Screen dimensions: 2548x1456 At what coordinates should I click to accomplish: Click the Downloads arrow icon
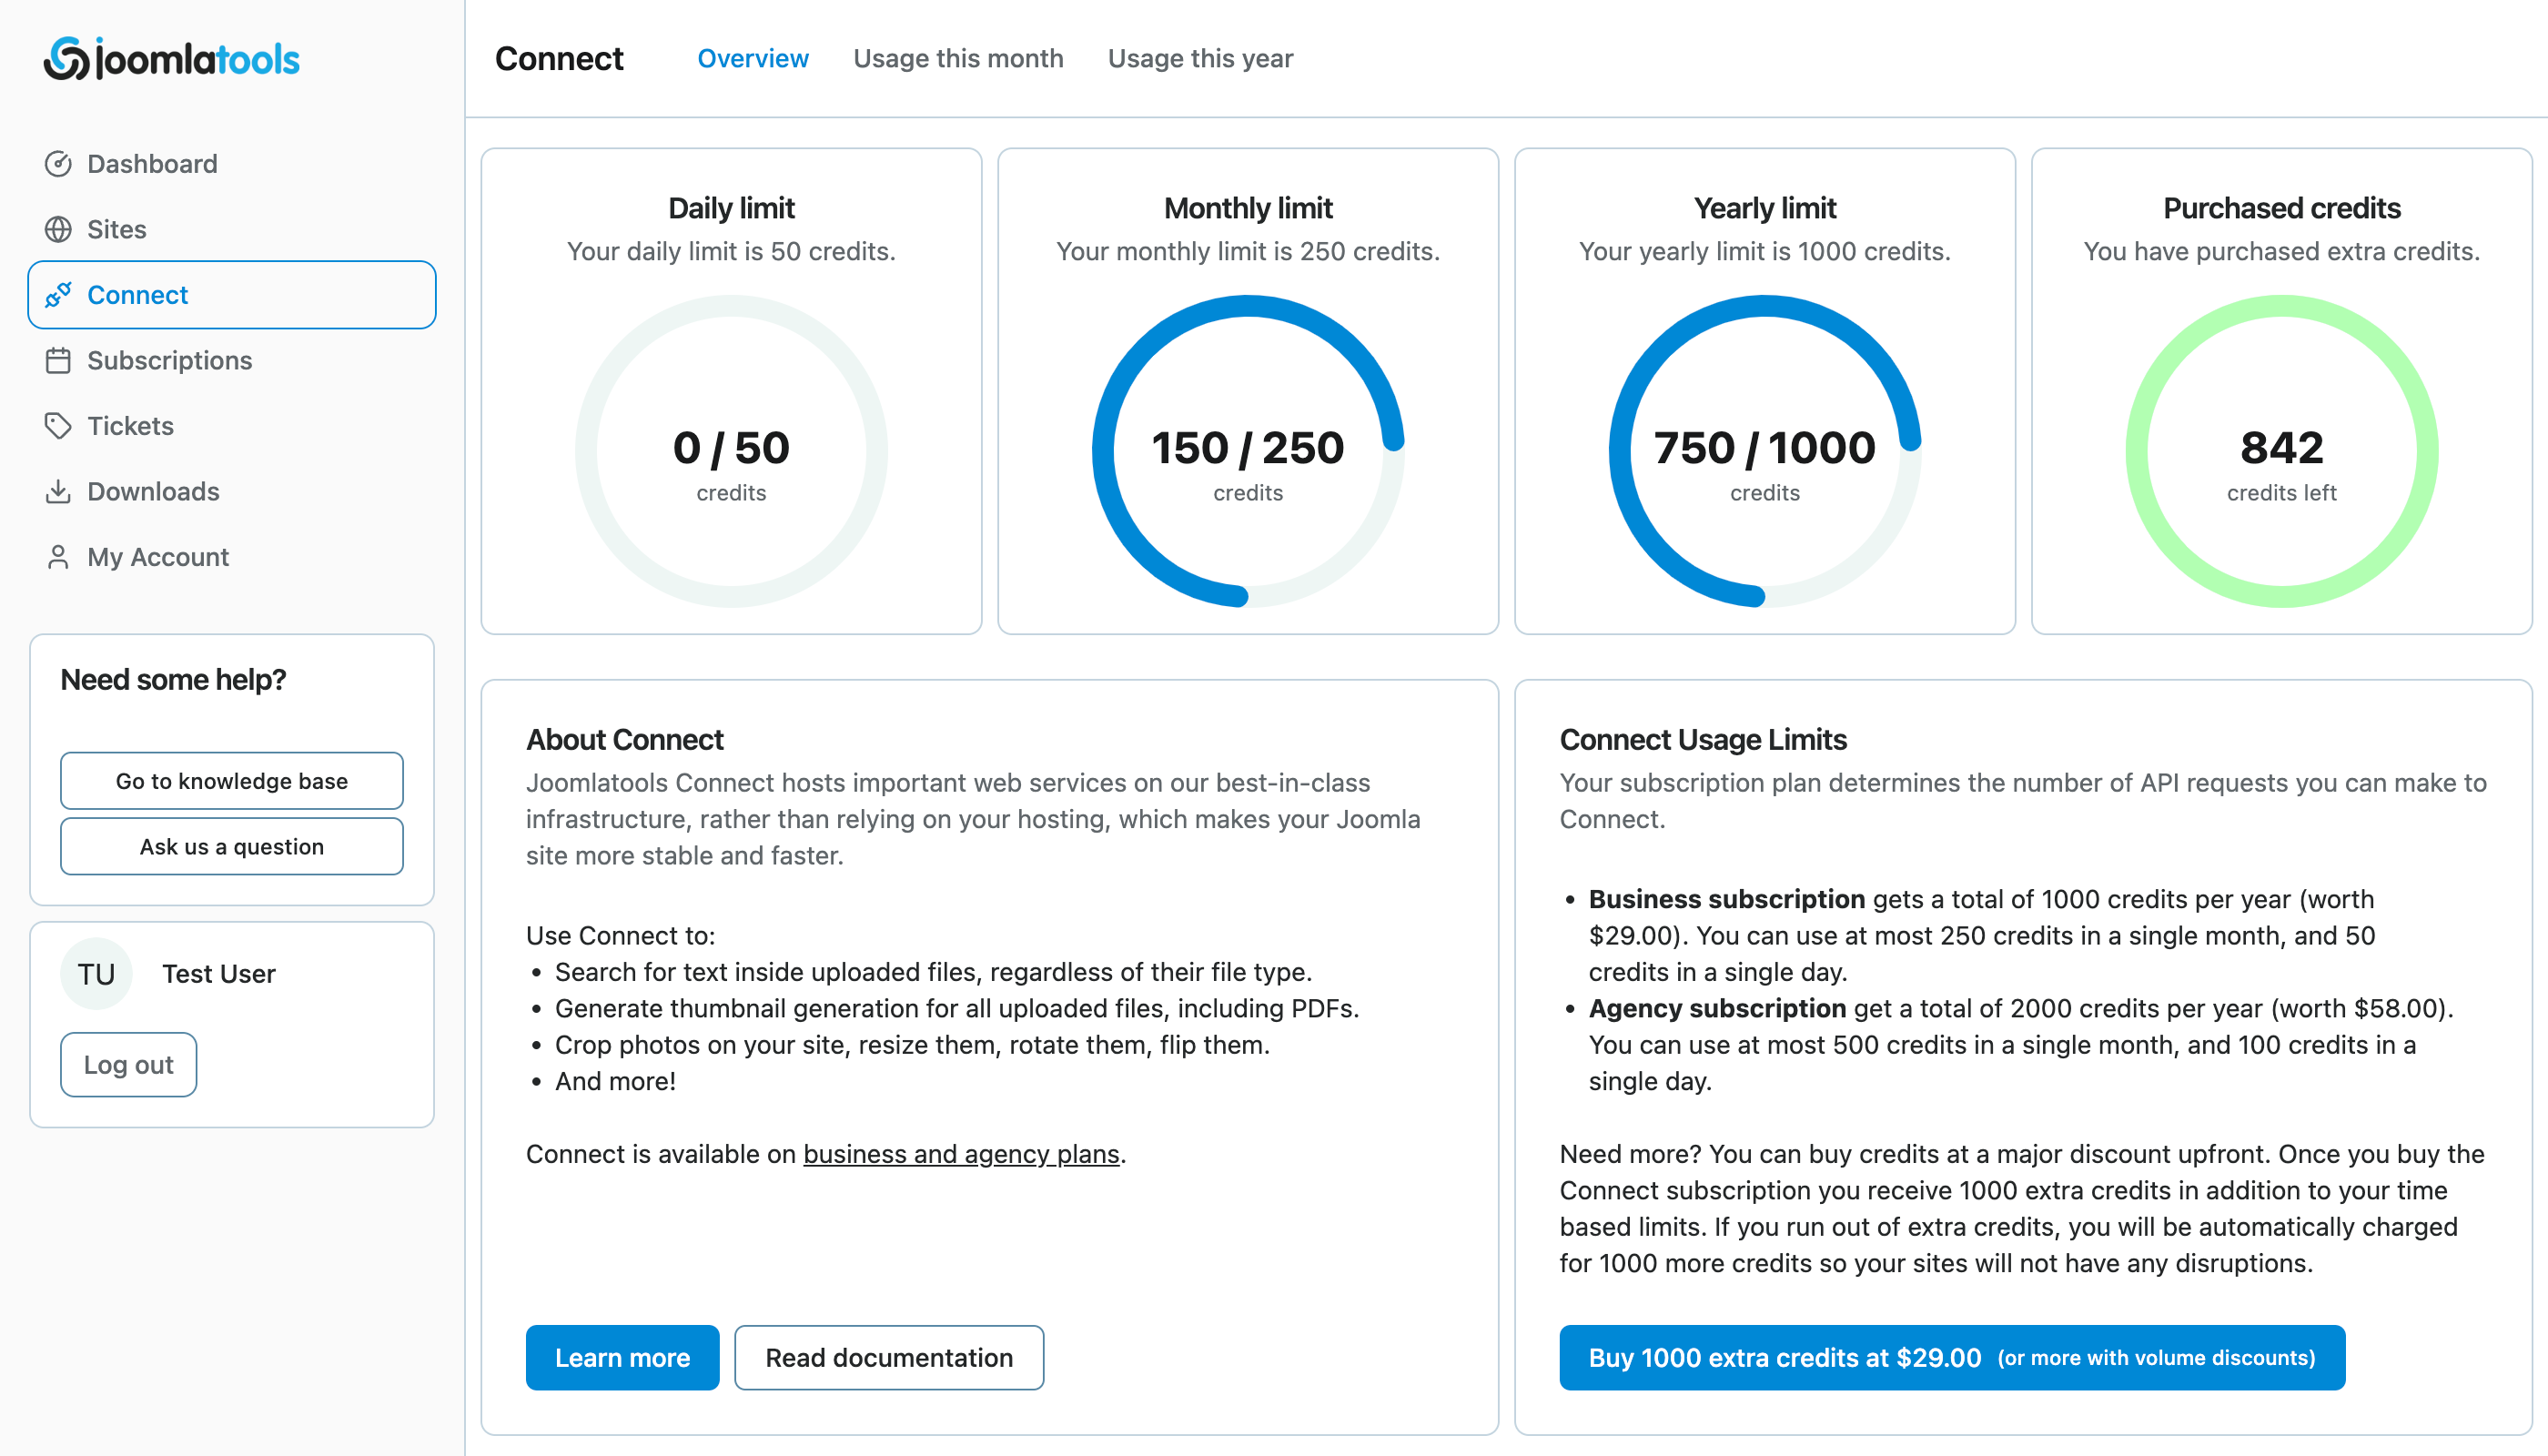coord(58,491)
